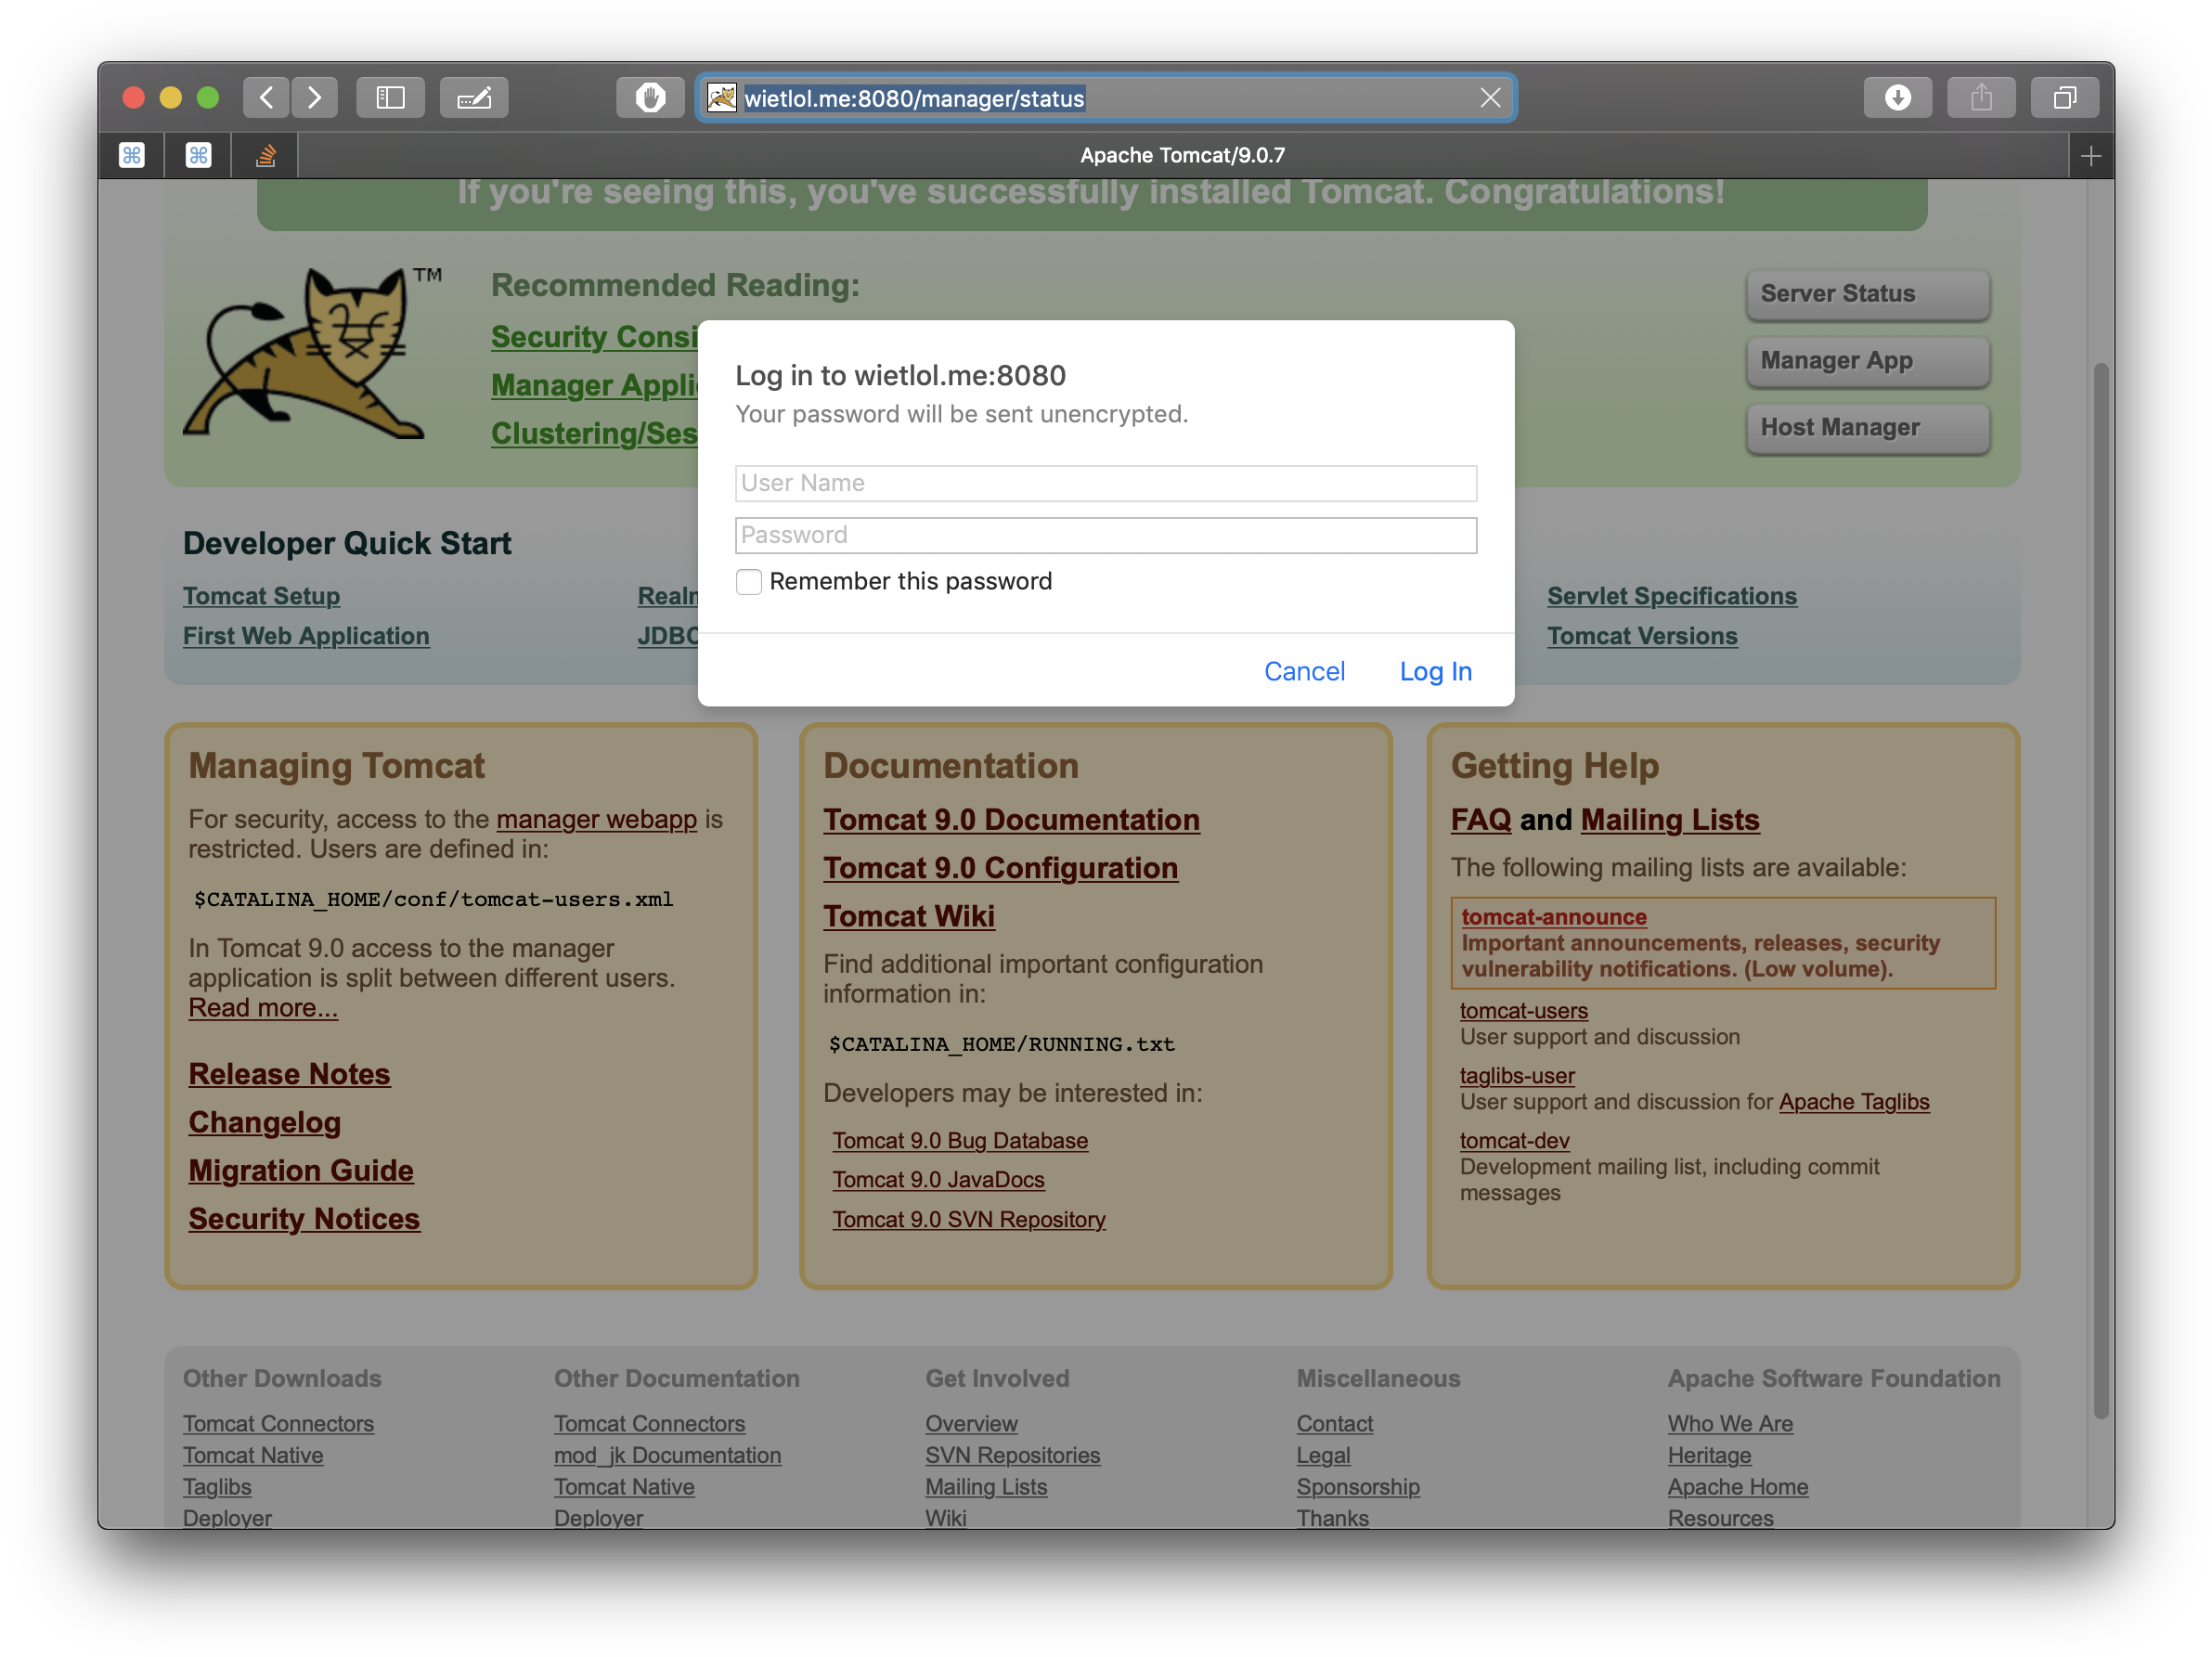Open Migration Guide link
The image size is (2212, 1657).
[x=301, y=1170]
